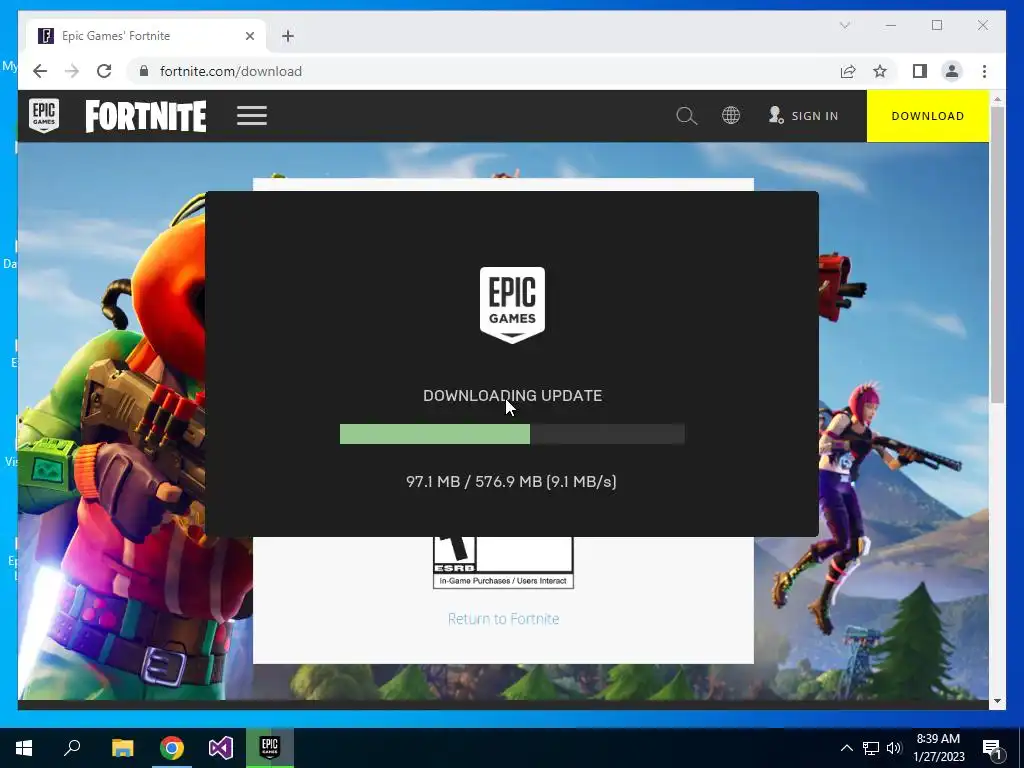Toggle the browser side panel
Image resolution: width=1024 pixels, height=768 pixels.
pyautogui.click(x=920, y=71)
